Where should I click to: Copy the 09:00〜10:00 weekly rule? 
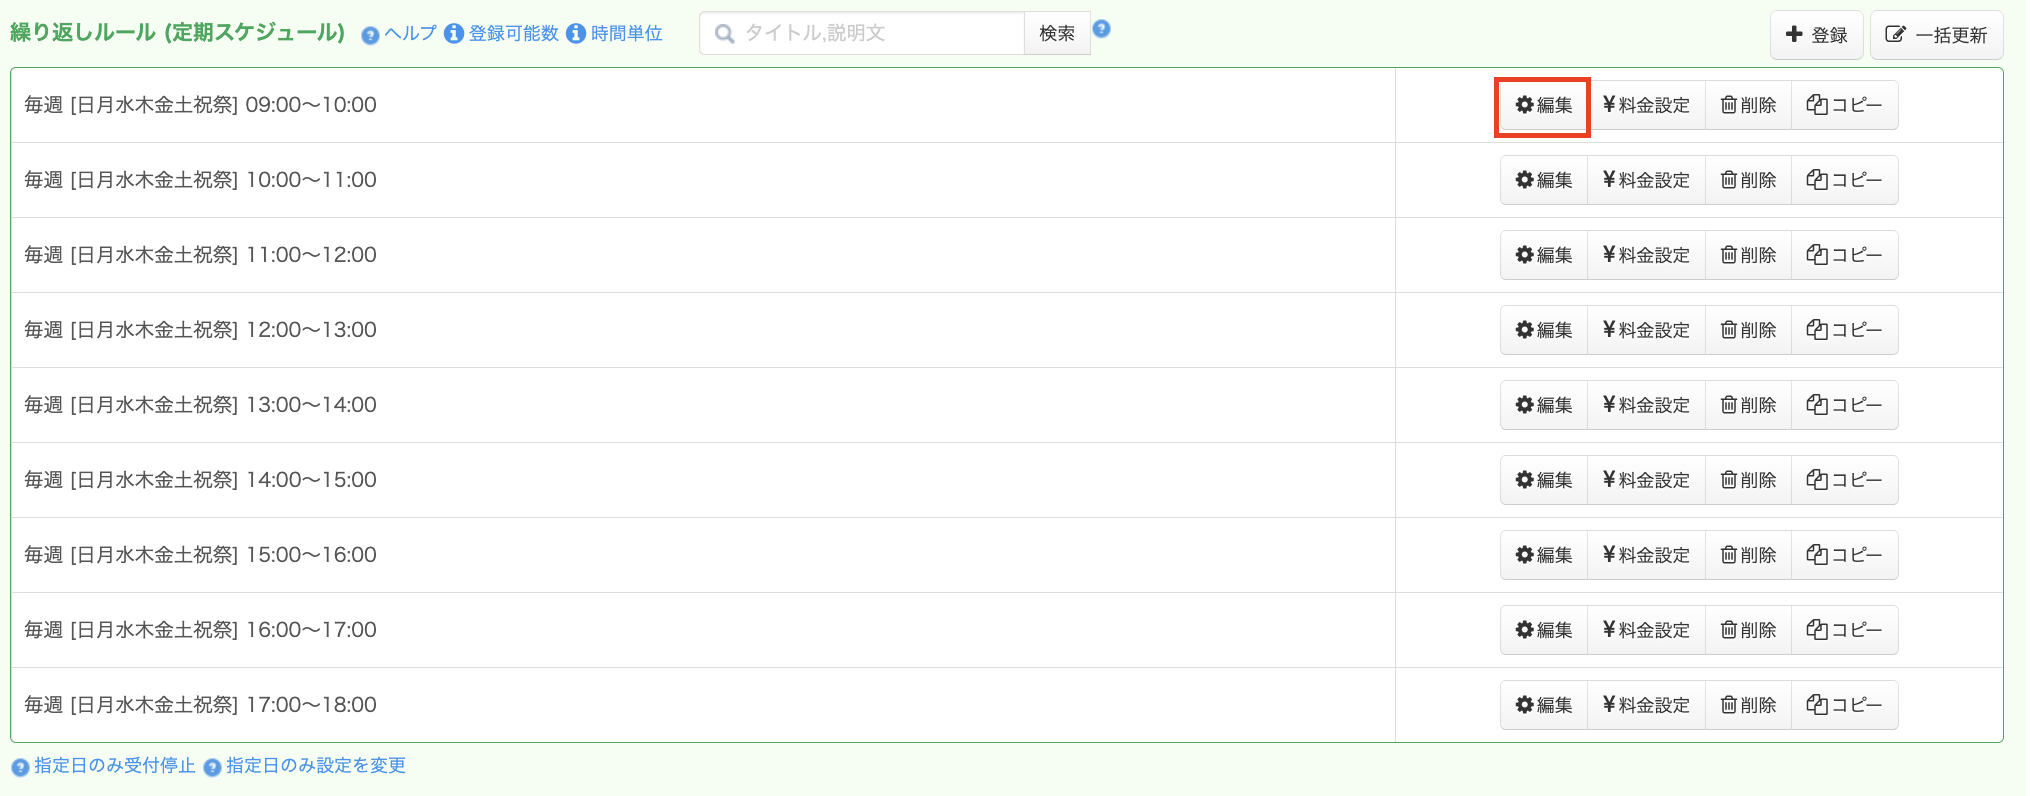click(x=1844, y=106)
